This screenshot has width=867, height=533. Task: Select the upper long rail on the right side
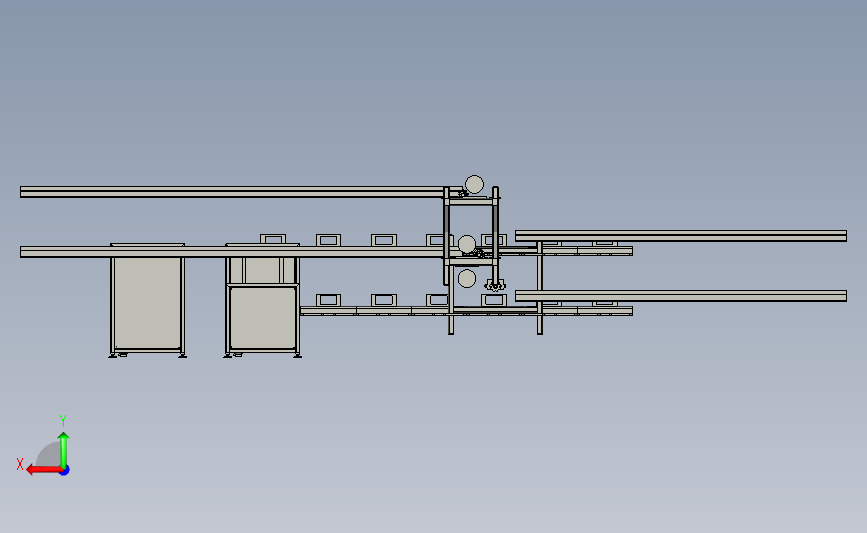point(681,236)
